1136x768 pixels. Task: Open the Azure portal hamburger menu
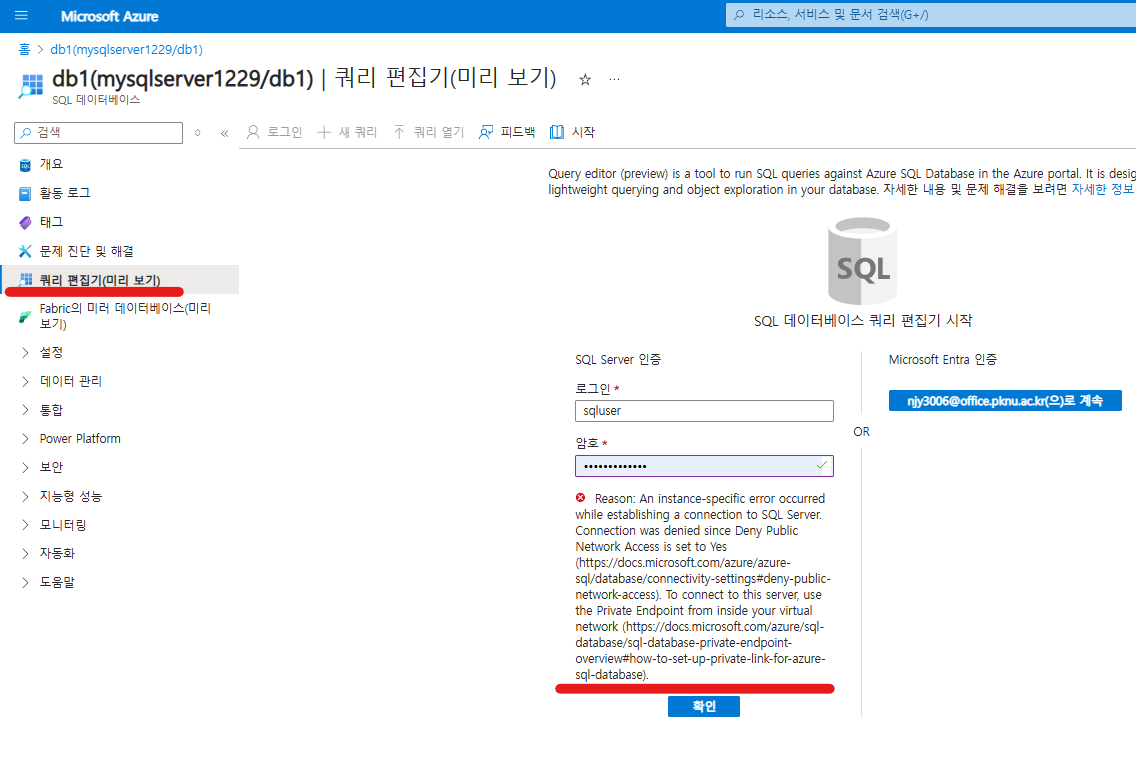(x=21, y=15)
